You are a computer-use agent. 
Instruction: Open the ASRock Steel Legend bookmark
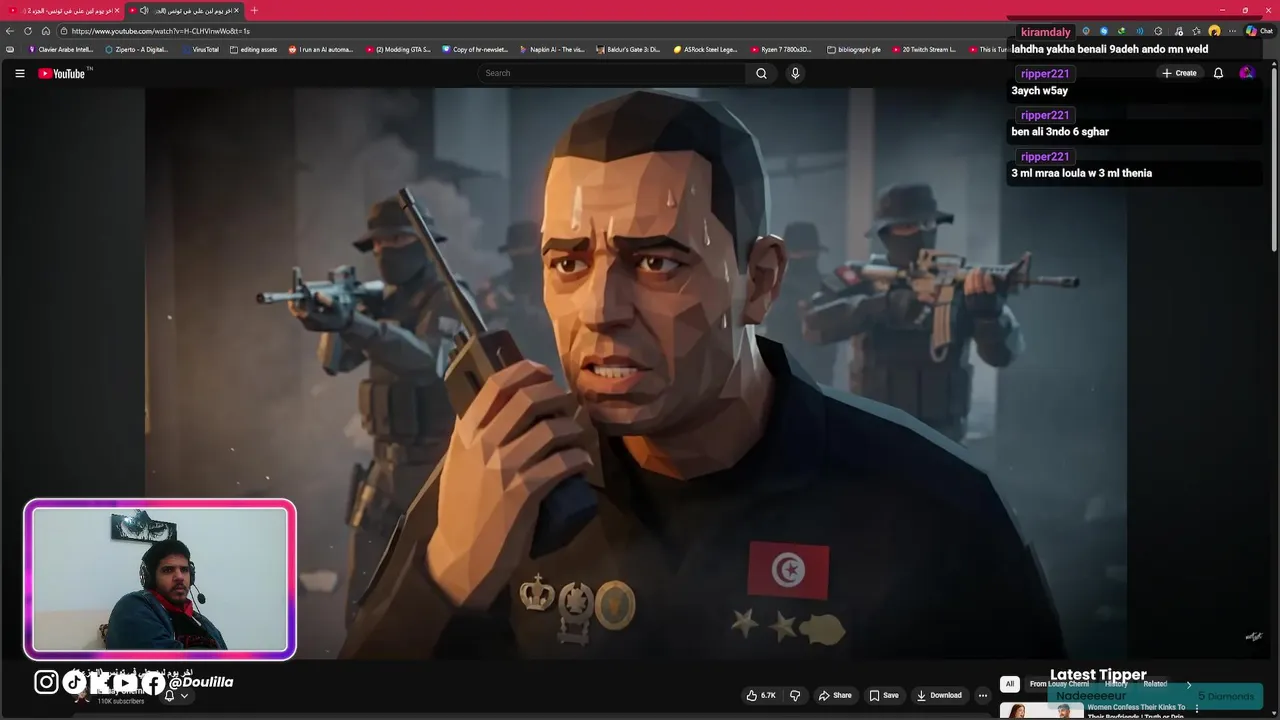tap(705, 49)
